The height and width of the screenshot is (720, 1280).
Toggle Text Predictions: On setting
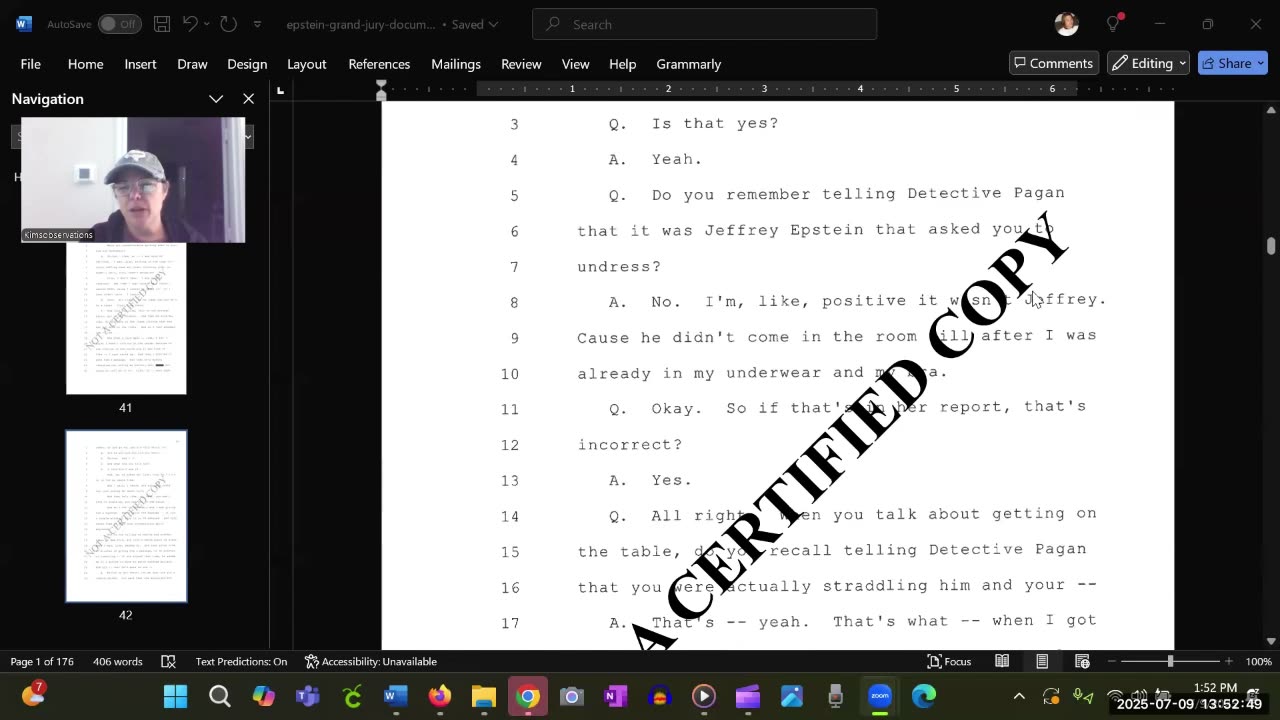[x=241, y=661]
